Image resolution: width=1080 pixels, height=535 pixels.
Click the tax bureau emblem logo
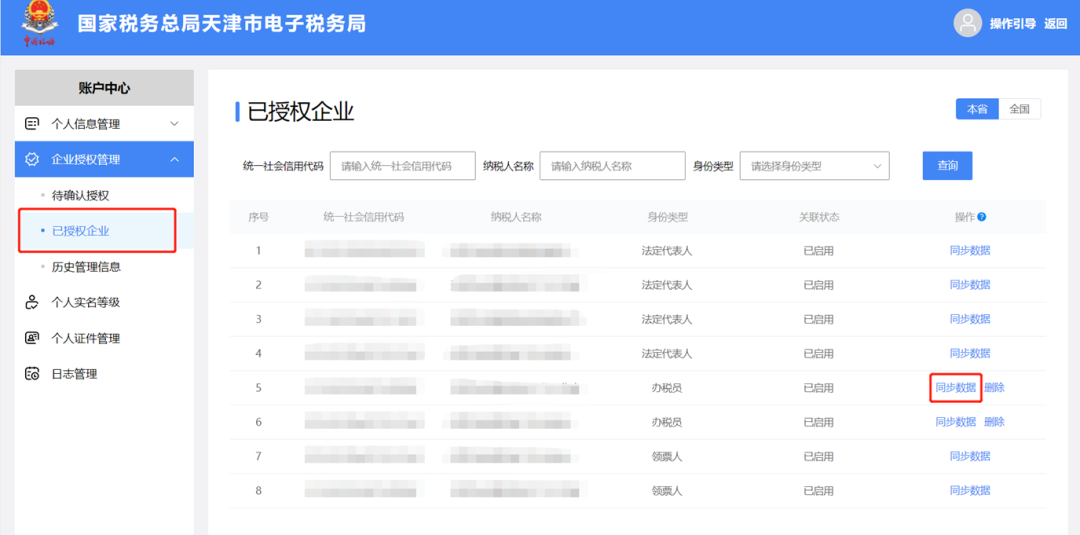click(40, 24)
